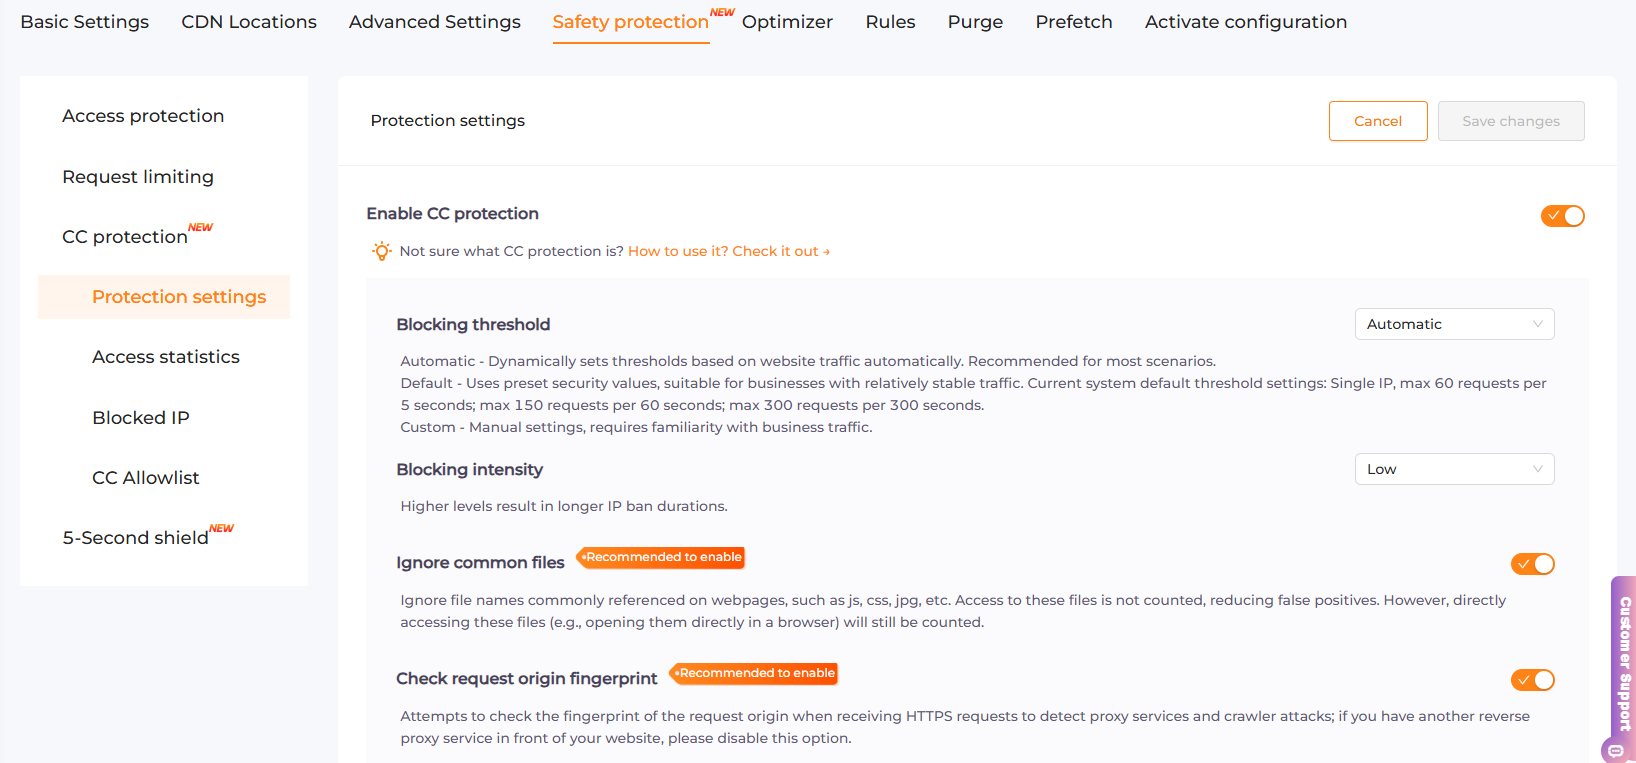Turn off Check request origin fingerprint

point(1531,680)
